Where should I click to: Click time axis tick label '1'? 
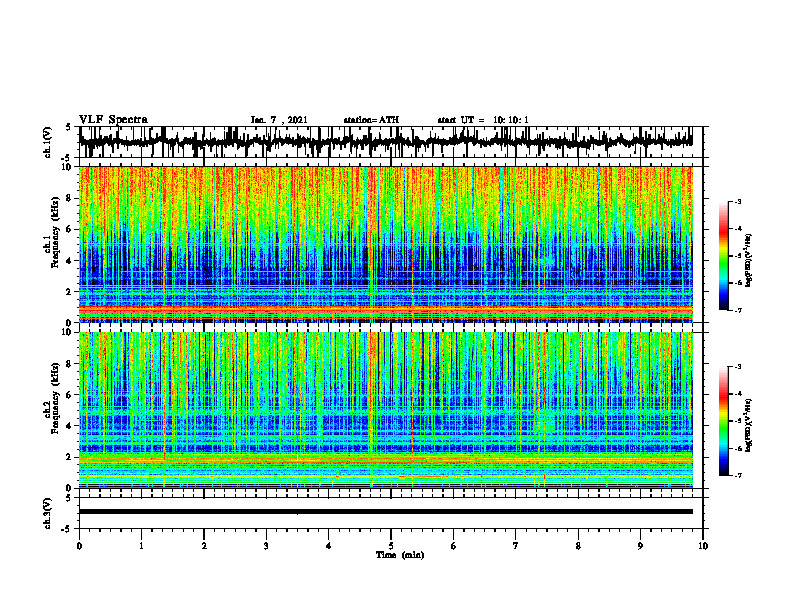click(x=141, y=546)
